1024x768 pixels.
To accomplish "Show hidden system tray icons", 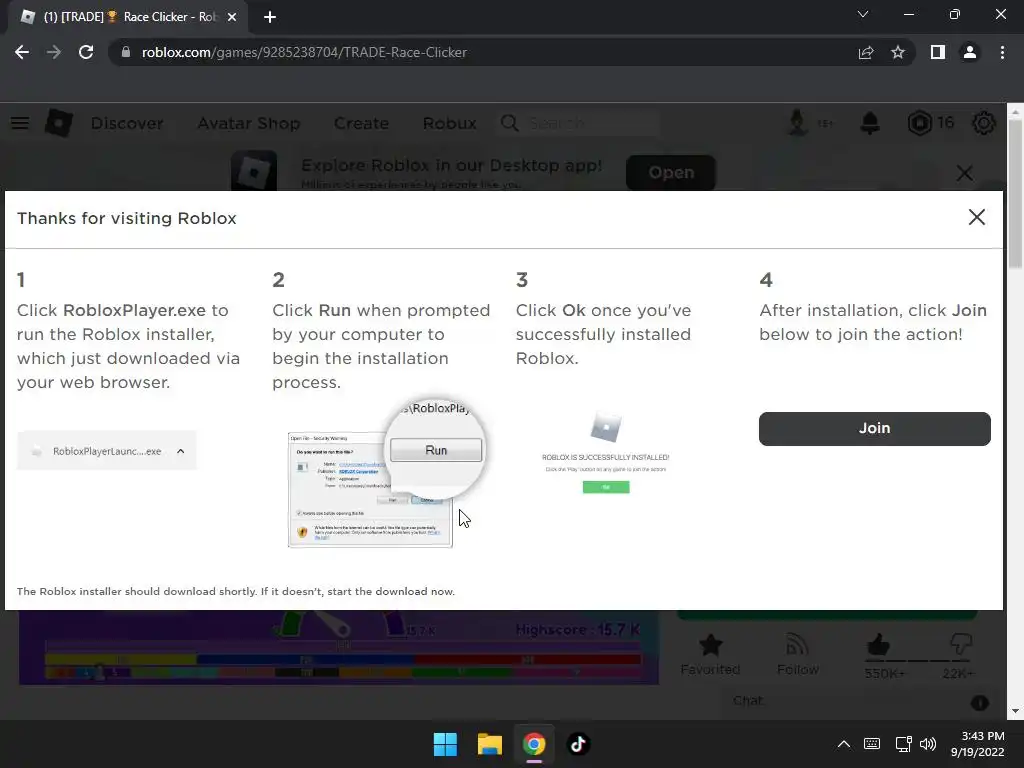I will click(844, 744).
